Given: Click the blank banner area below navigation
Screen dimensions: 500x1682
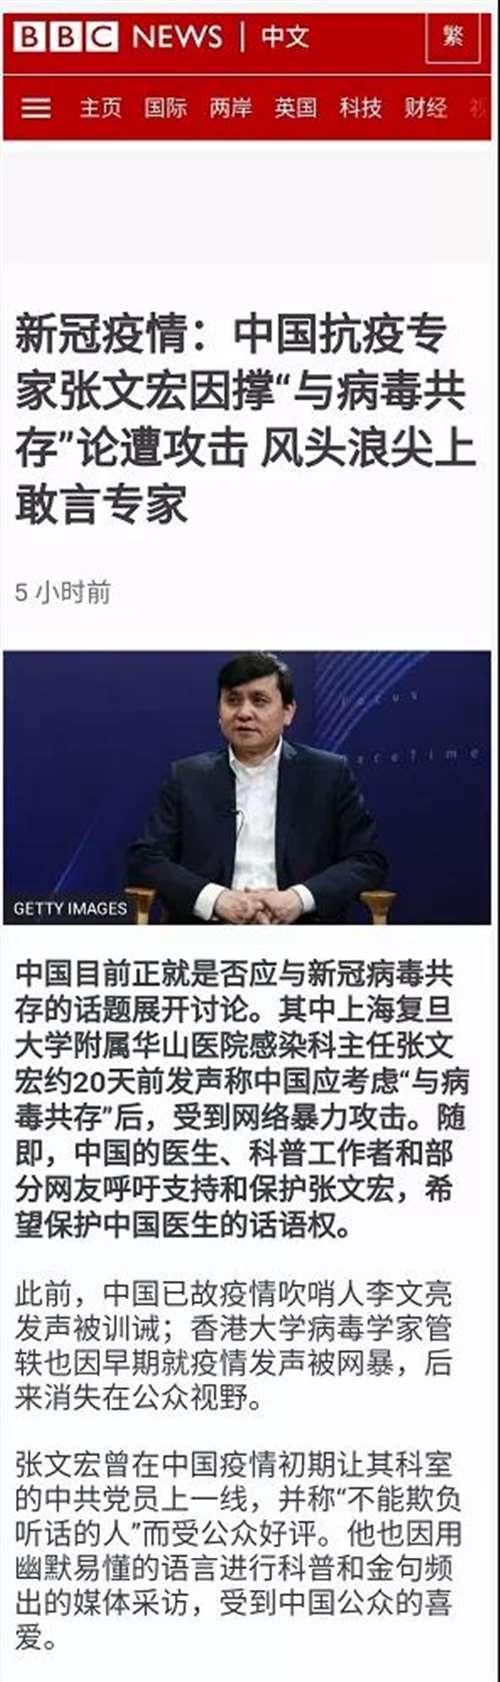Looking at the screenshot, I should [247, 201].
